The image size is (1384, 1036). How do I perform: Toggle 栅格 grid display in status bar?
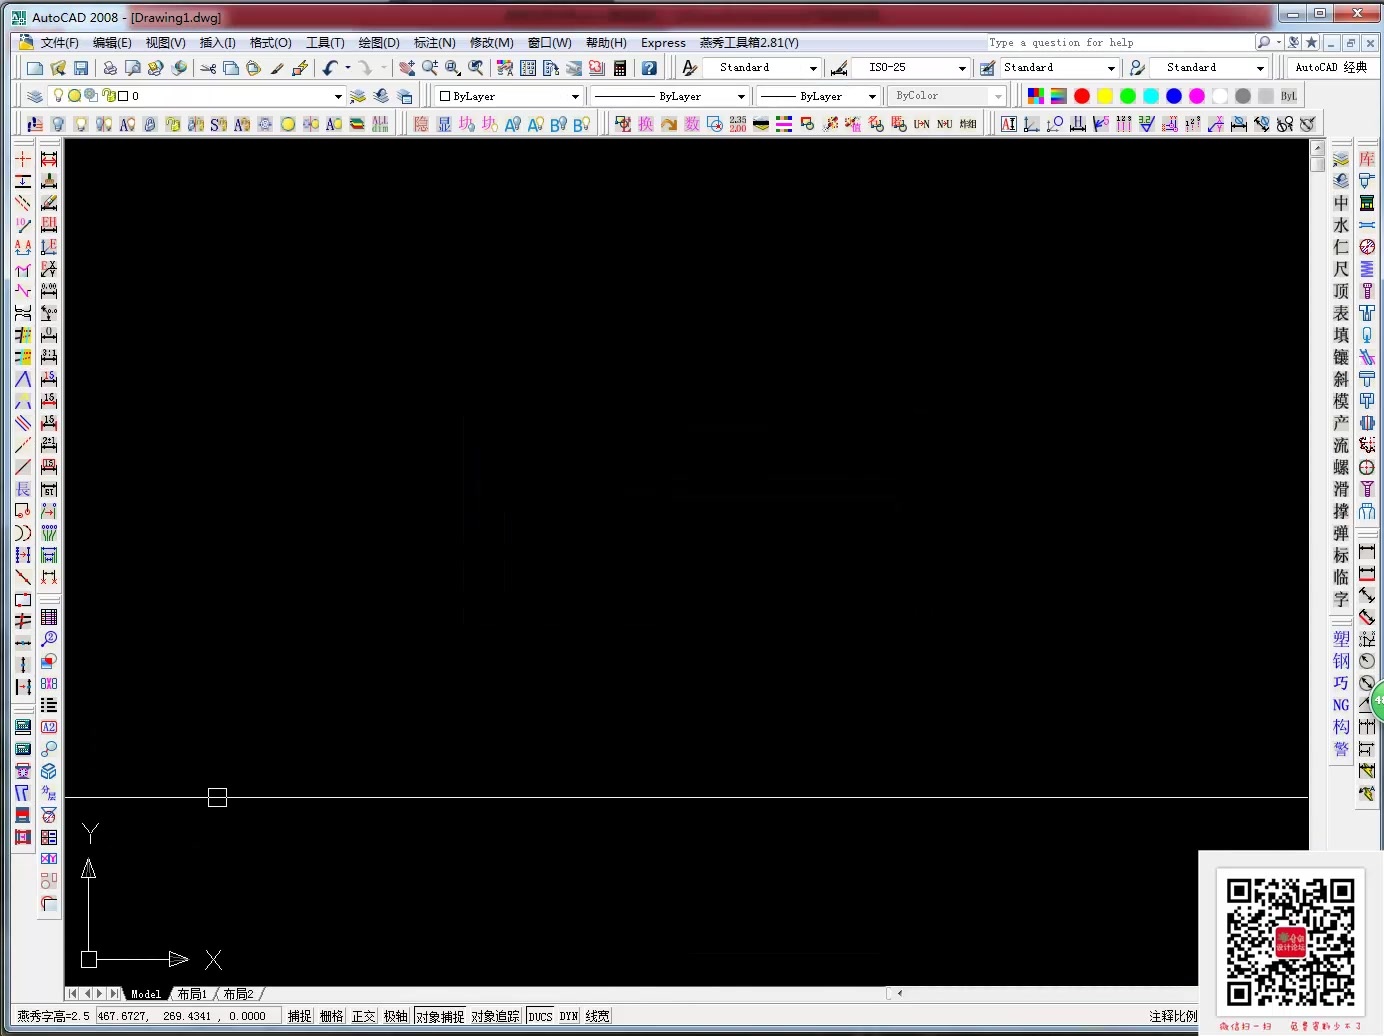coord(332,1016)
